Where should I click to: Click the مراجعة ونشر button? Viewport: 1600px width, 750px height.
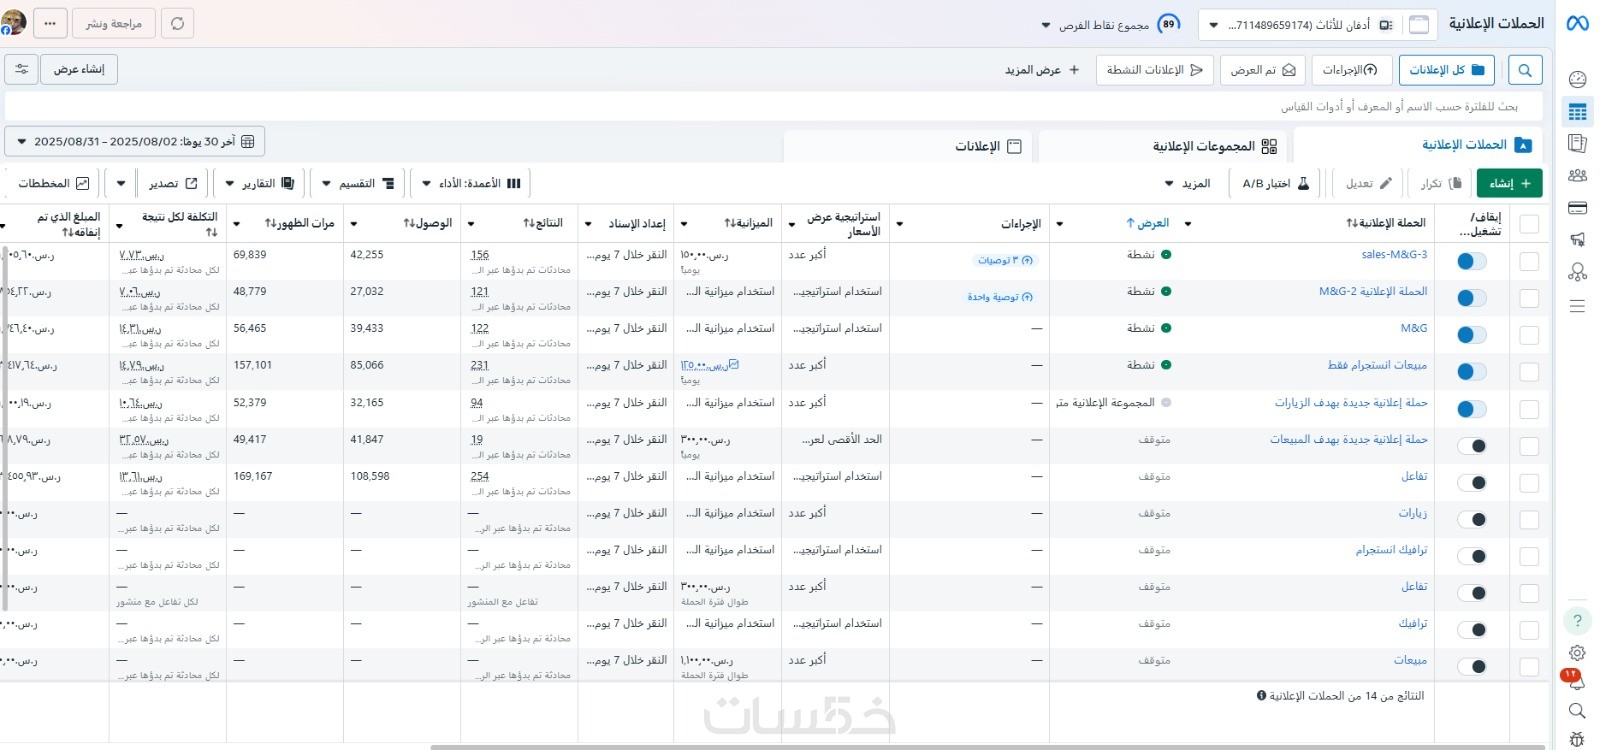click(x=114, y=23)
